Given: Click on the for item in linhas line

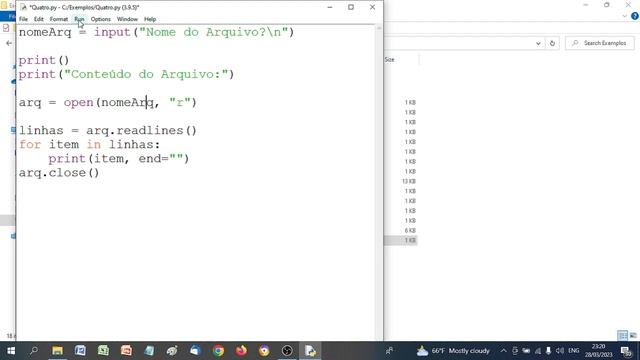Looking at the screenshot, I should 89,144.
